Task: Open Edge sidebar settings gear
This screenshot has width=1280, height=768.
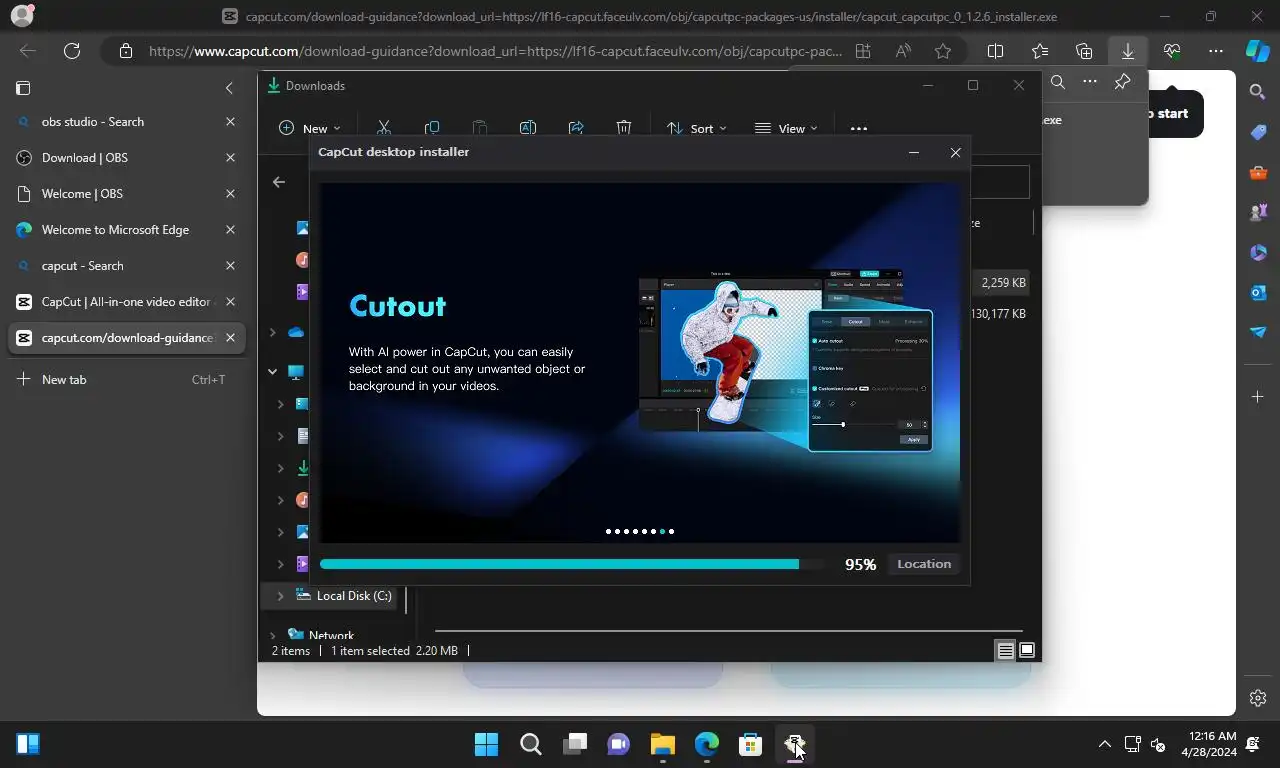Action: pyautogui.click(x=1258, y=698)
